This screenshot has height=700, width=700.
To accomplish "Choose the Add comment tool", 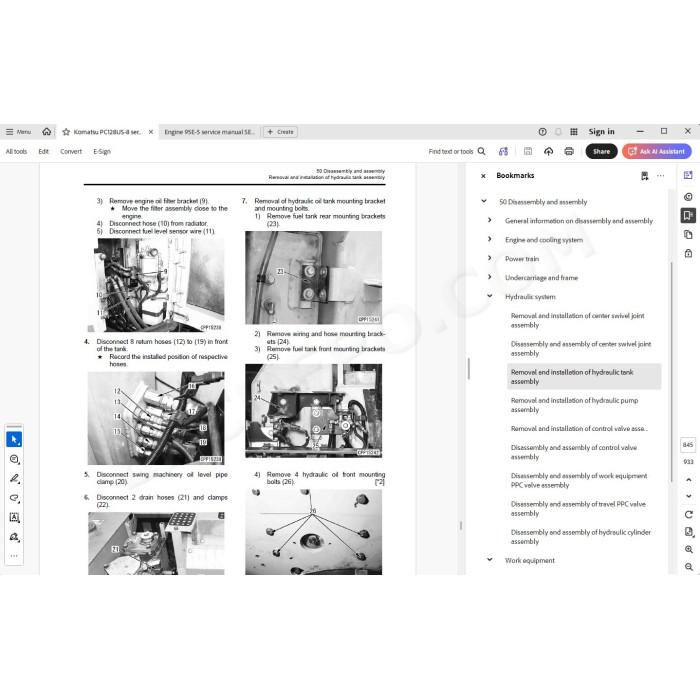I will (14, 459).
